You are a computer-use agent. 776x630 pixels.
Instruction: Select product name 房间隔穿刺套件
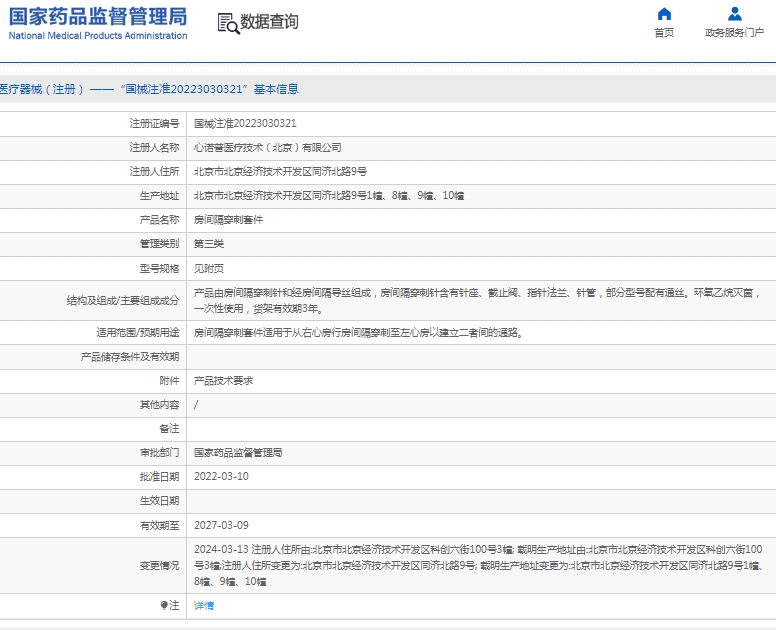pyautogui.click(x=228, y=220)
